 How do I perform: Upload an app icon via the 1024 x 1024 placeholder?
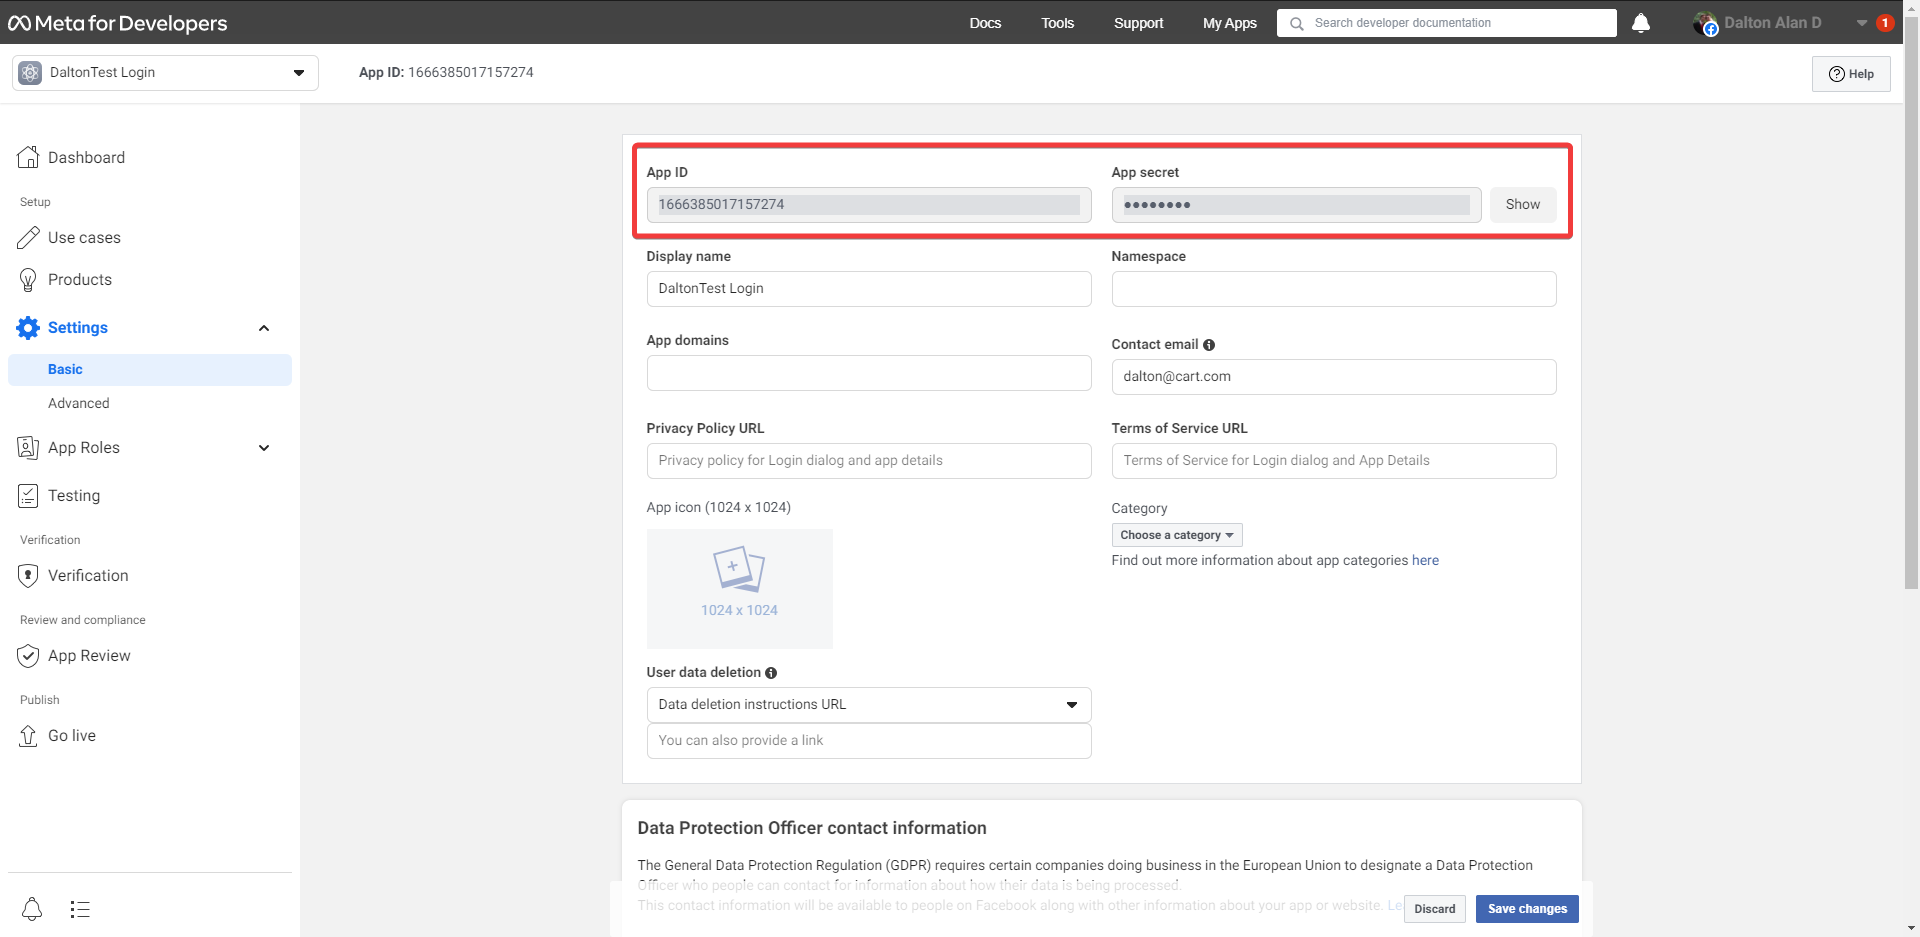(739, 588)
